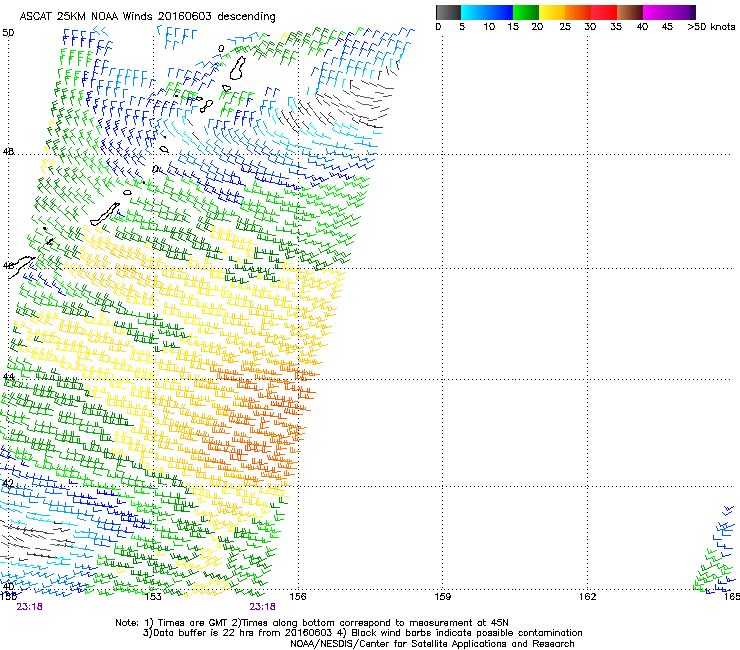Click the '25' legend scale label
The width and height of the screenshot is (740, 650).
tap(565, 27)
